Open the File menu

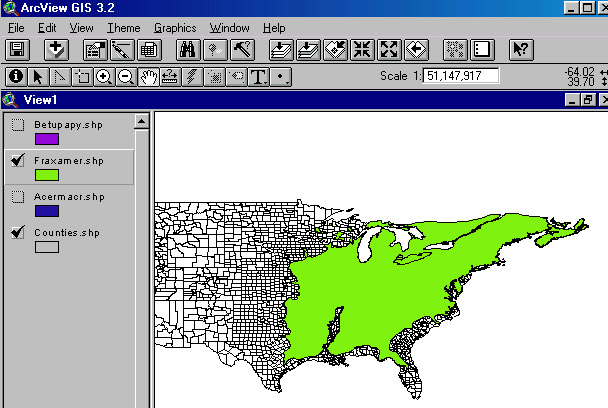[x=16, y=28]
